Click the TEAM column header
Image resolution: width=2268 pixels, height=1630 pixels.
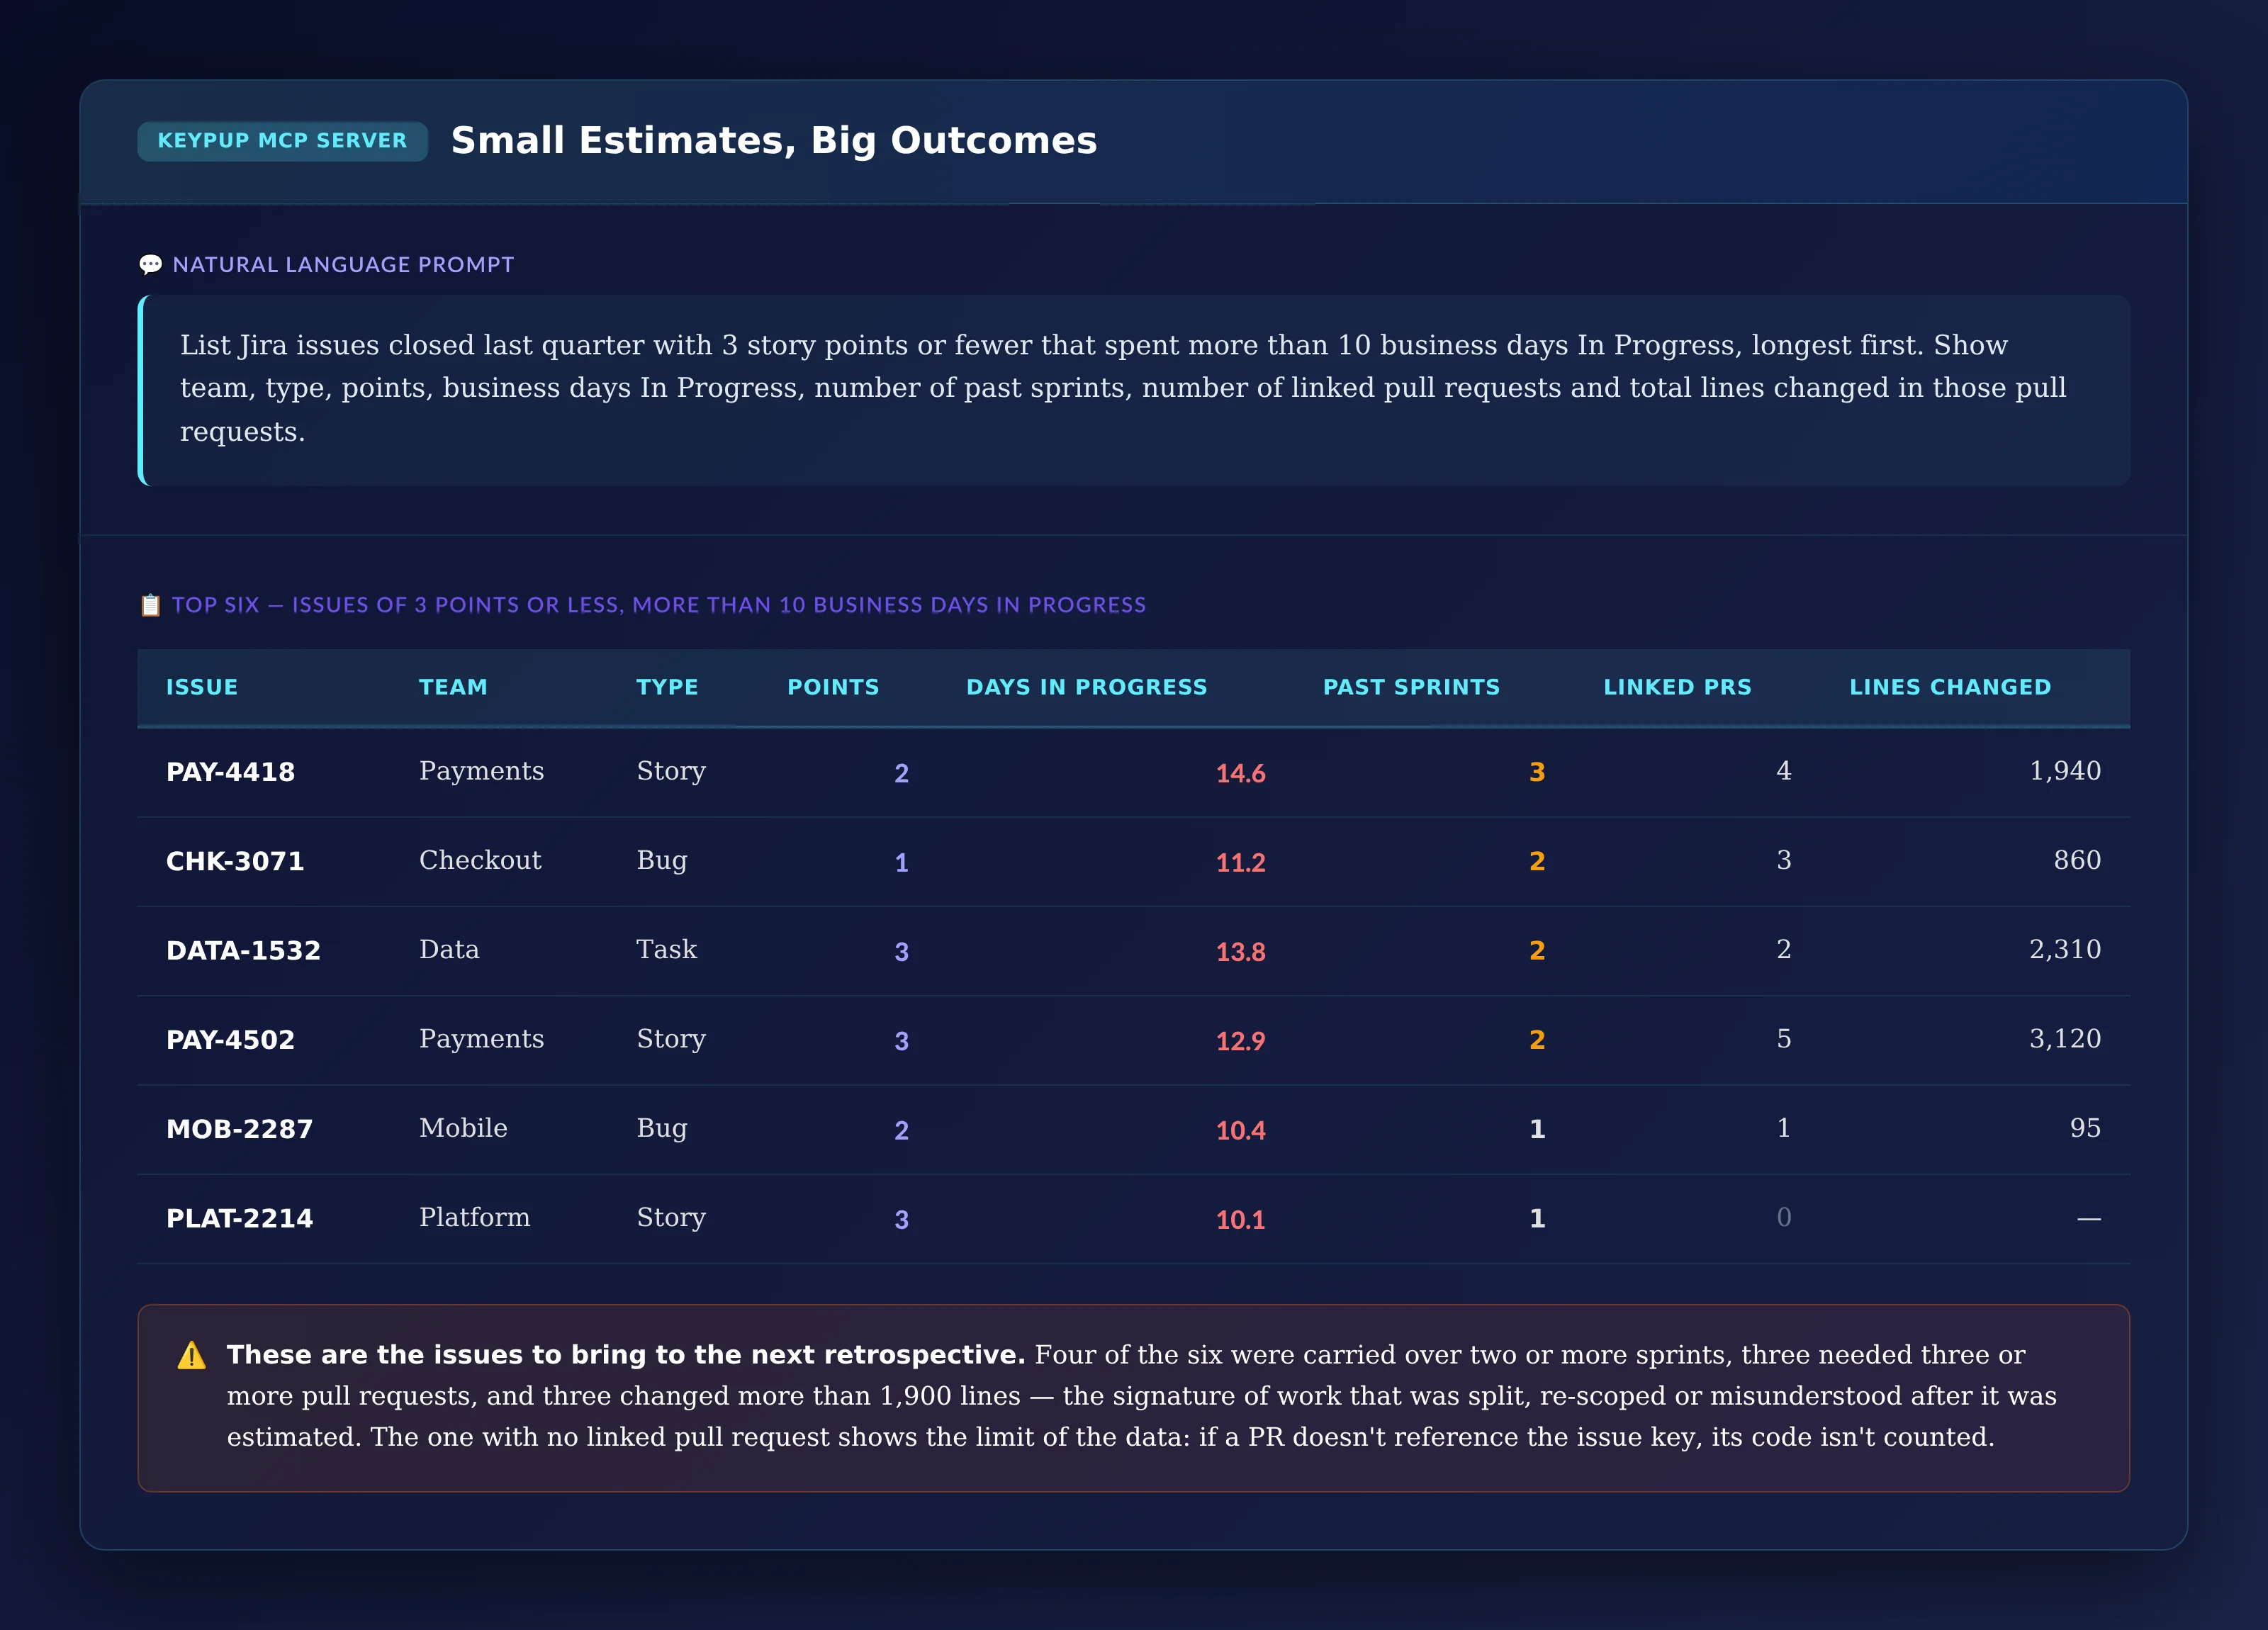pyautogui.click(x=453, y=687)
